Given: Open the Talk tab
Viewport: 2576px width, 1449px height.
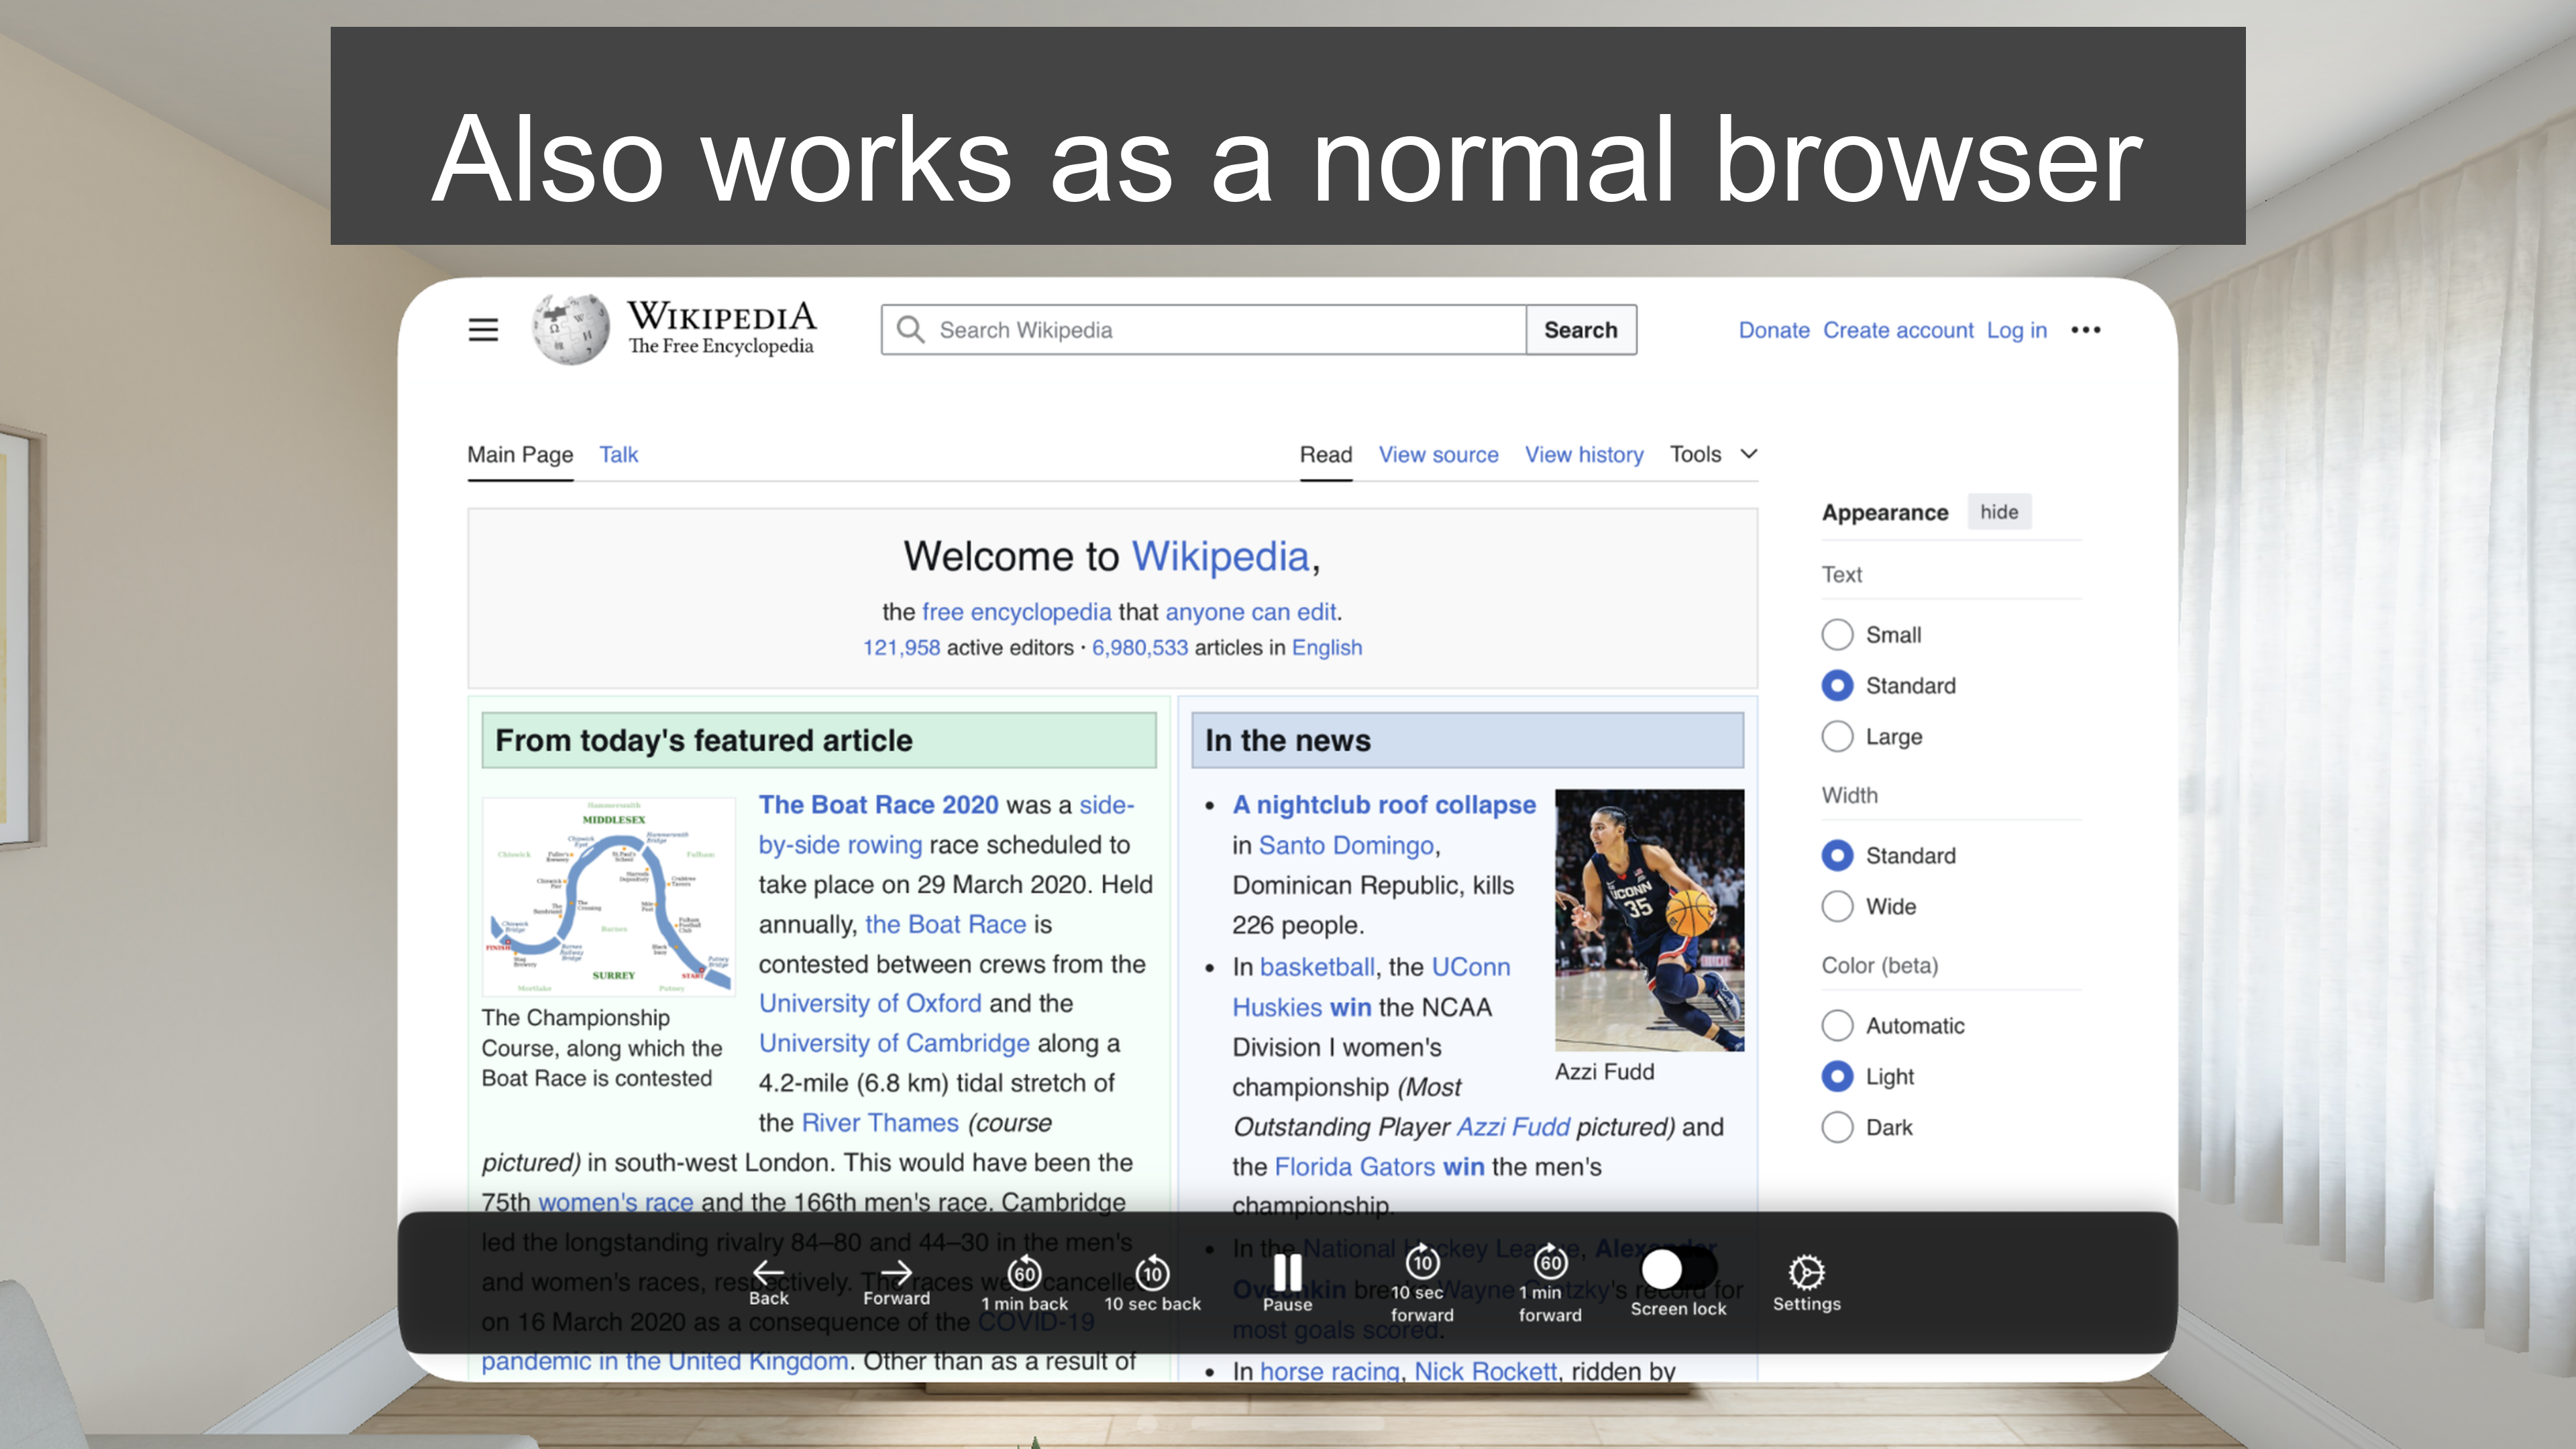Looking at the screenshot, I should pyautogui.click(x=618, y=455).
